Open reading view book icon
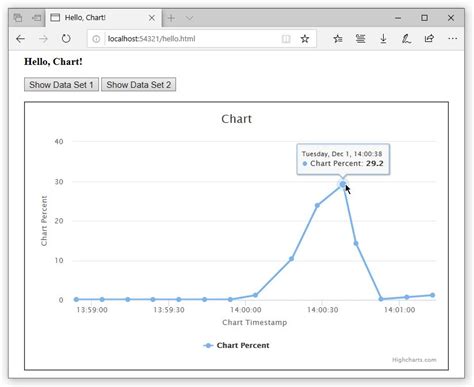 (x=286, y=39)
